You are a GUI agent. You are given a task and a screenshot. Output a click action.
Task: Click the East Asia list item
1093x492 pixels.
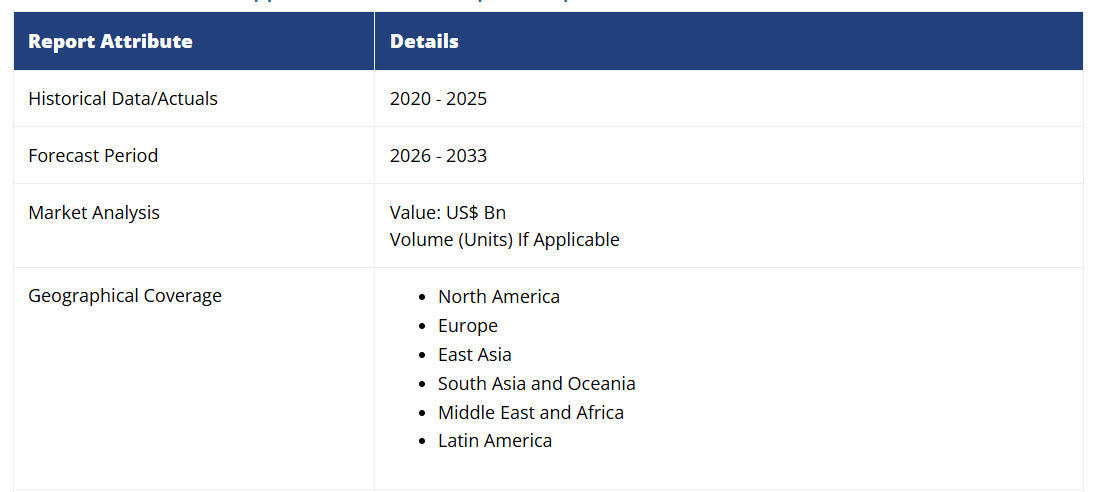click(475, 355)
